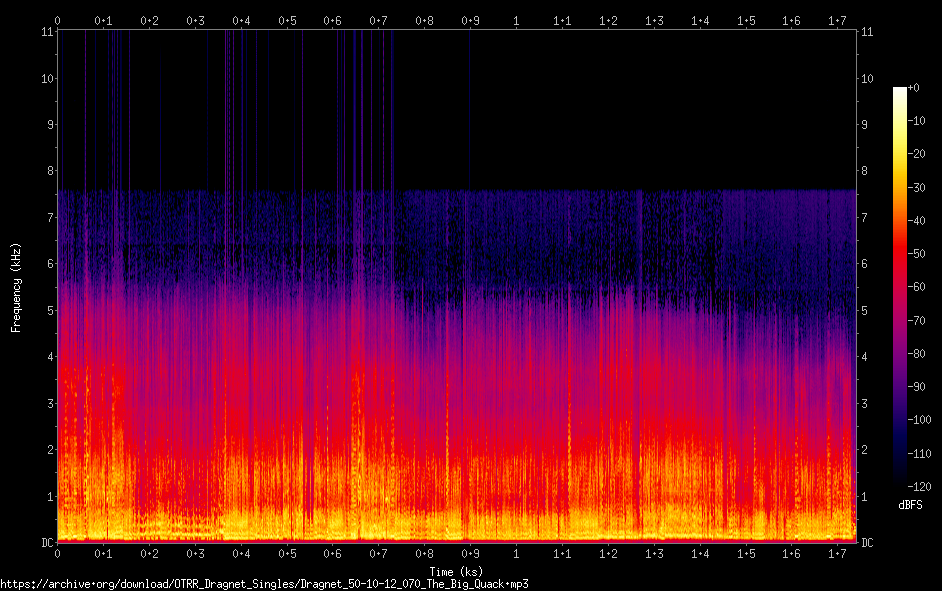Click the 'DC' label on the left axis
This screenshot has height=591, width=942.
pos(46,543)
